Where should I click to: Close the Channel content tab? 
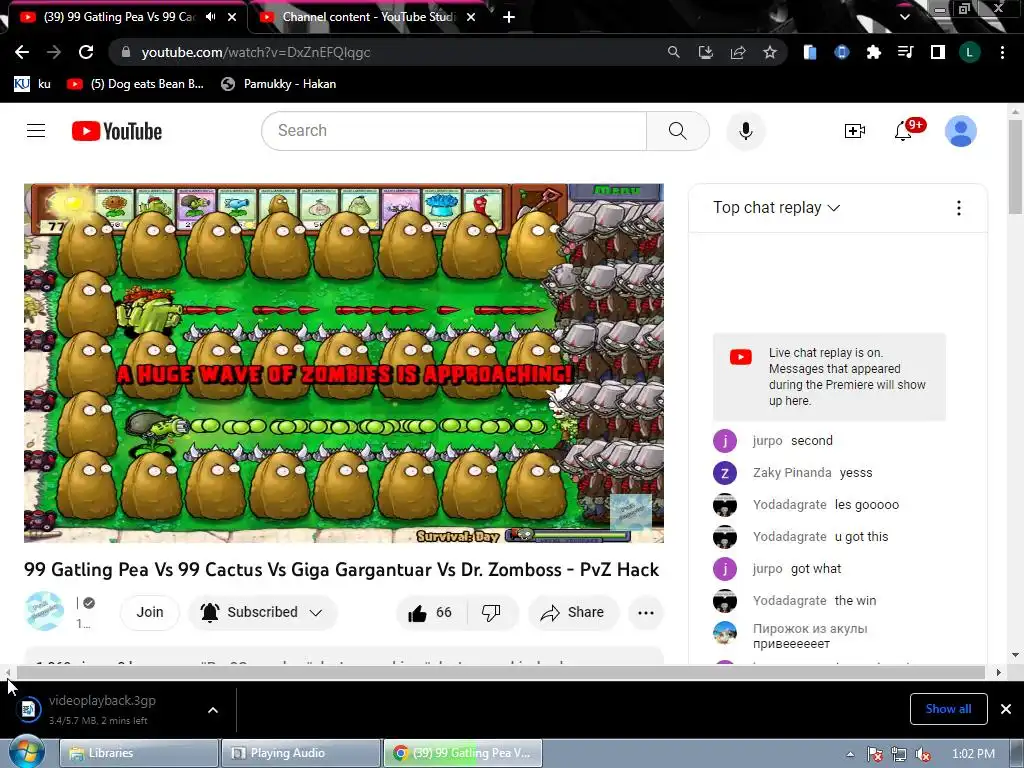[471, 17]
